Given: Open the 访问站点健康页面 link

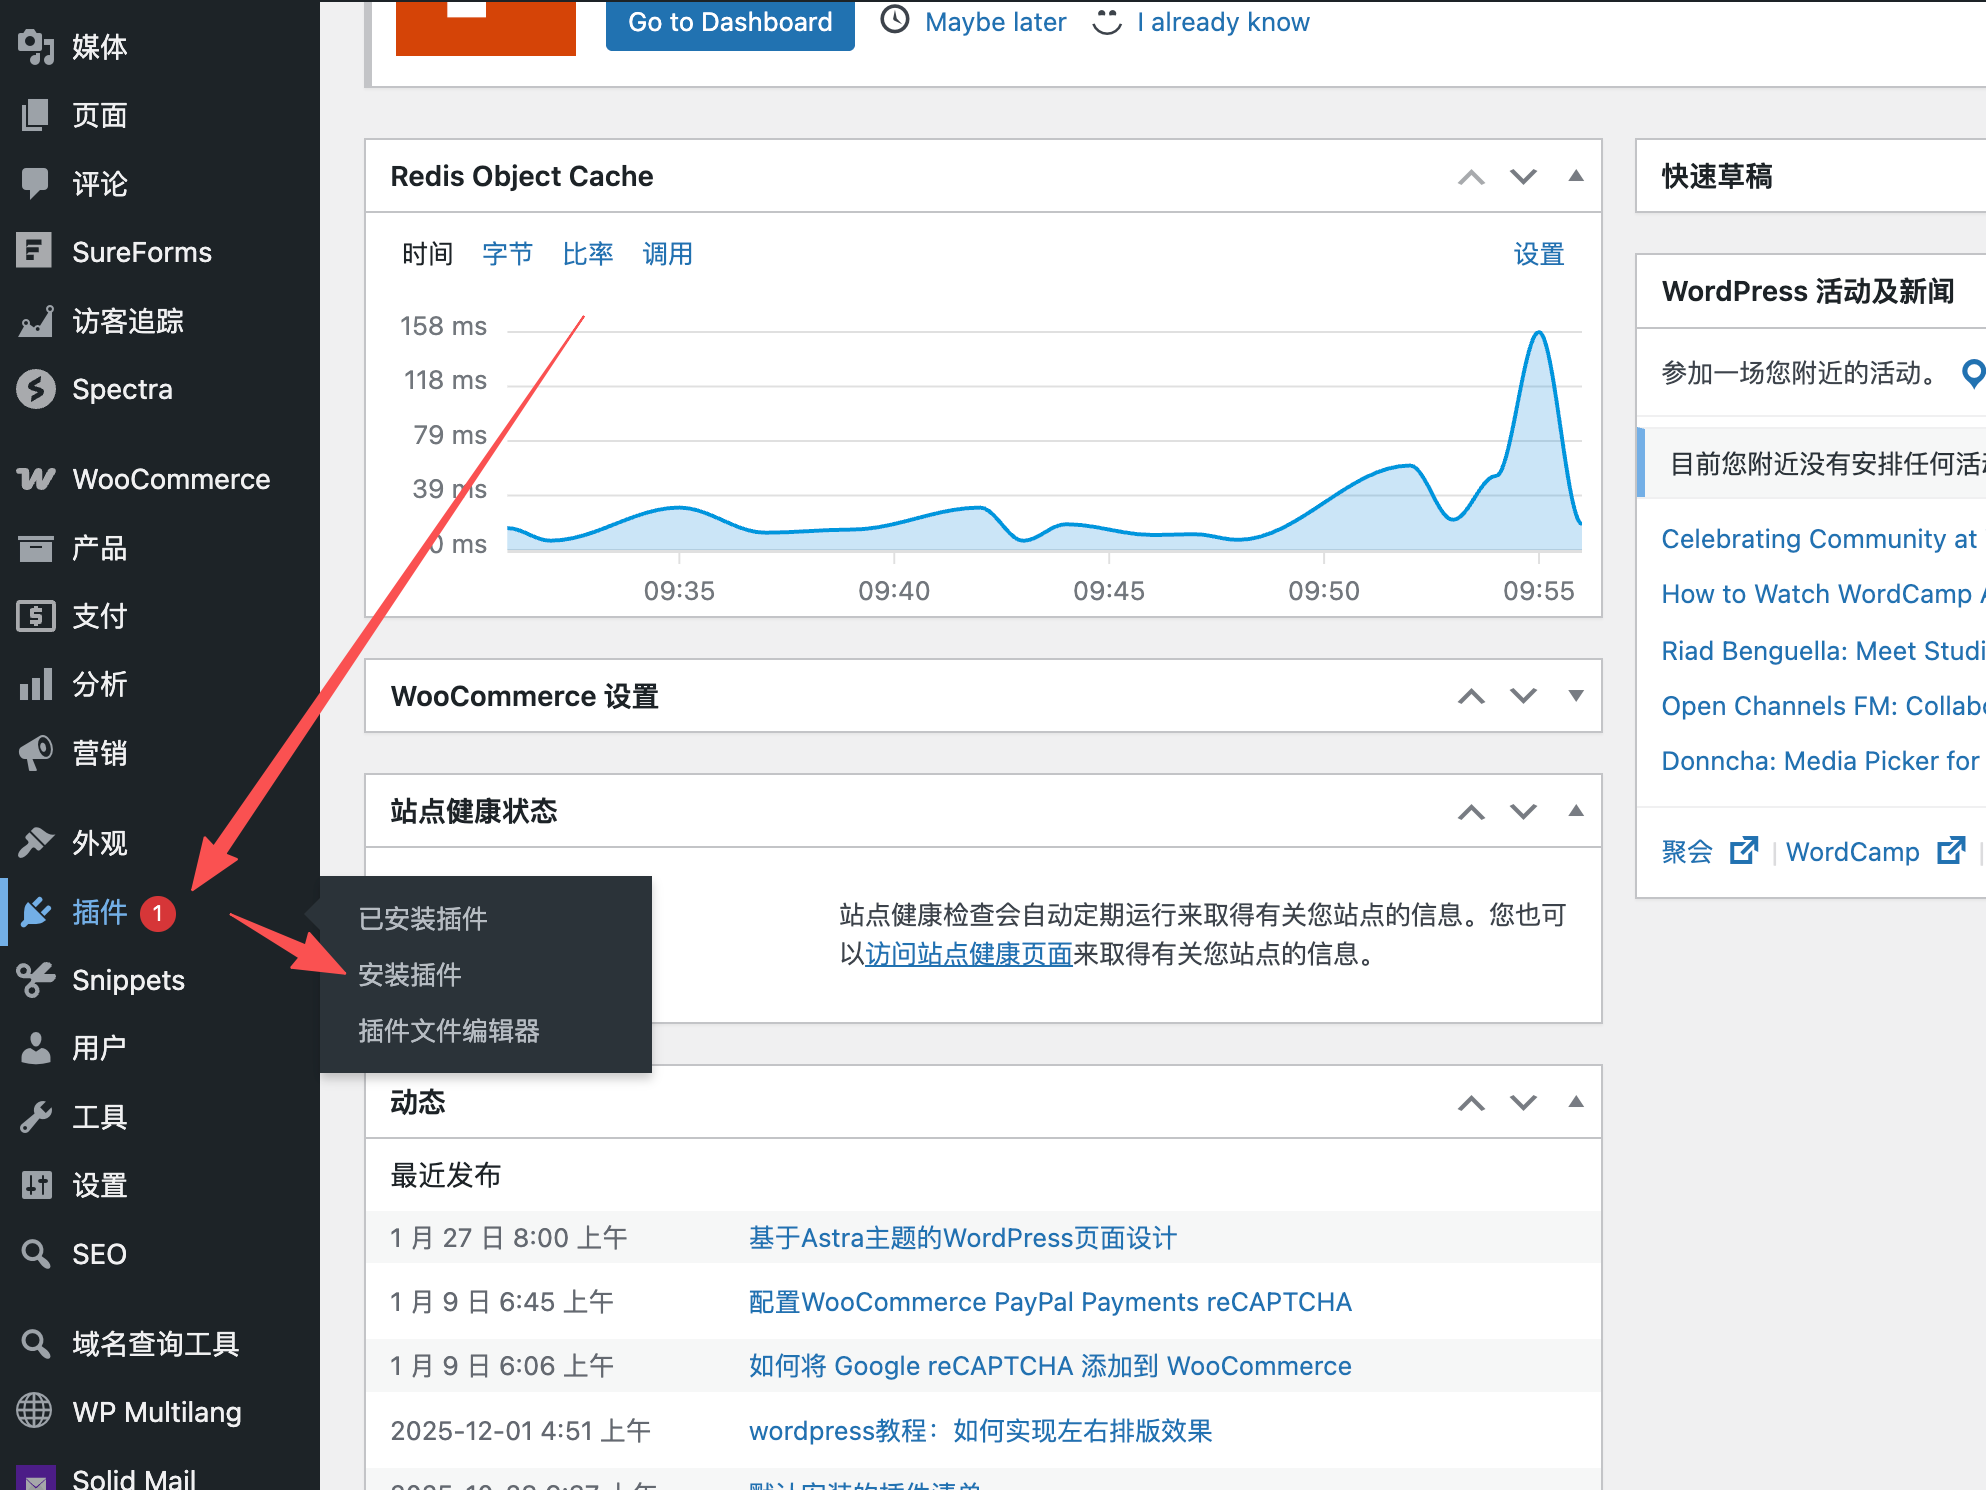Looking at the screenshot, I should tap(968, 954).
